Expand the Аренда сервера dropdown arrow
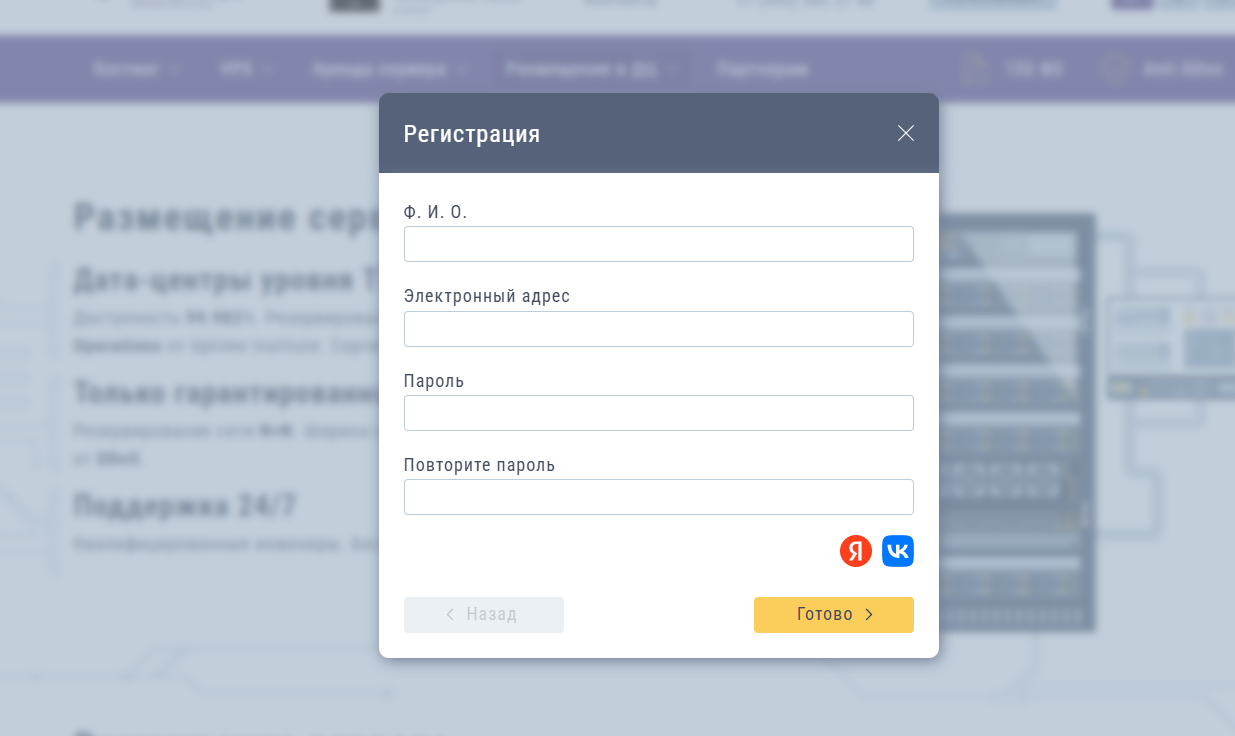Screen dimensions: 1235x736 click(x=463, y=70)
